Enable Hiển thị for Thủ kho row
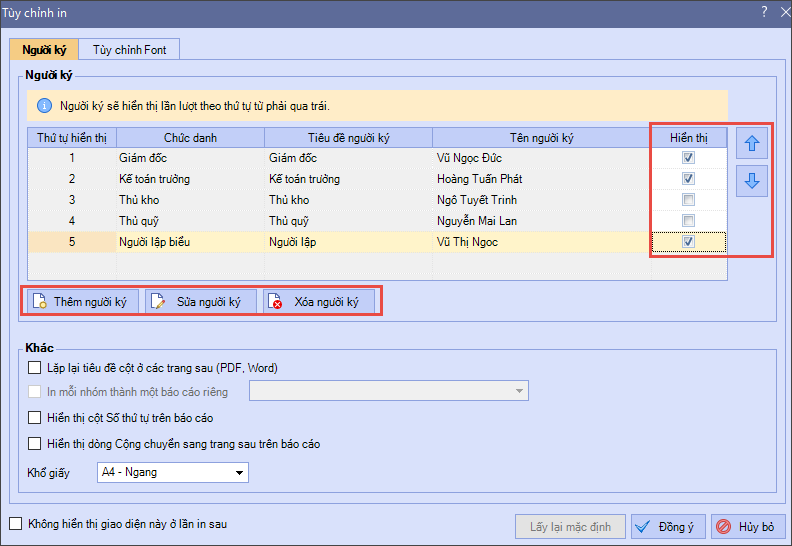 [x=688, y=200]
